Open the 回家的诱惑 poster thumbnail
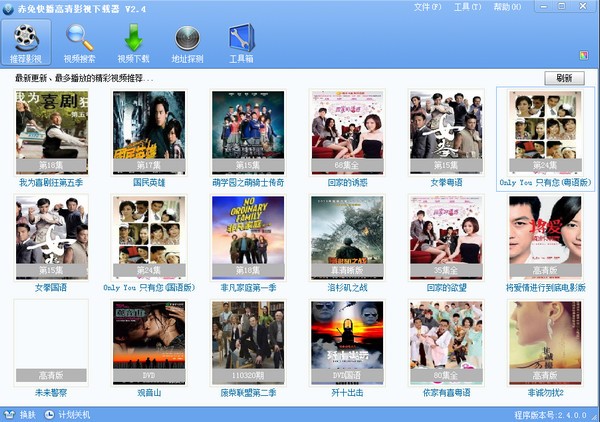The width and height of the screenshot is (600, 422). point(347,132)
